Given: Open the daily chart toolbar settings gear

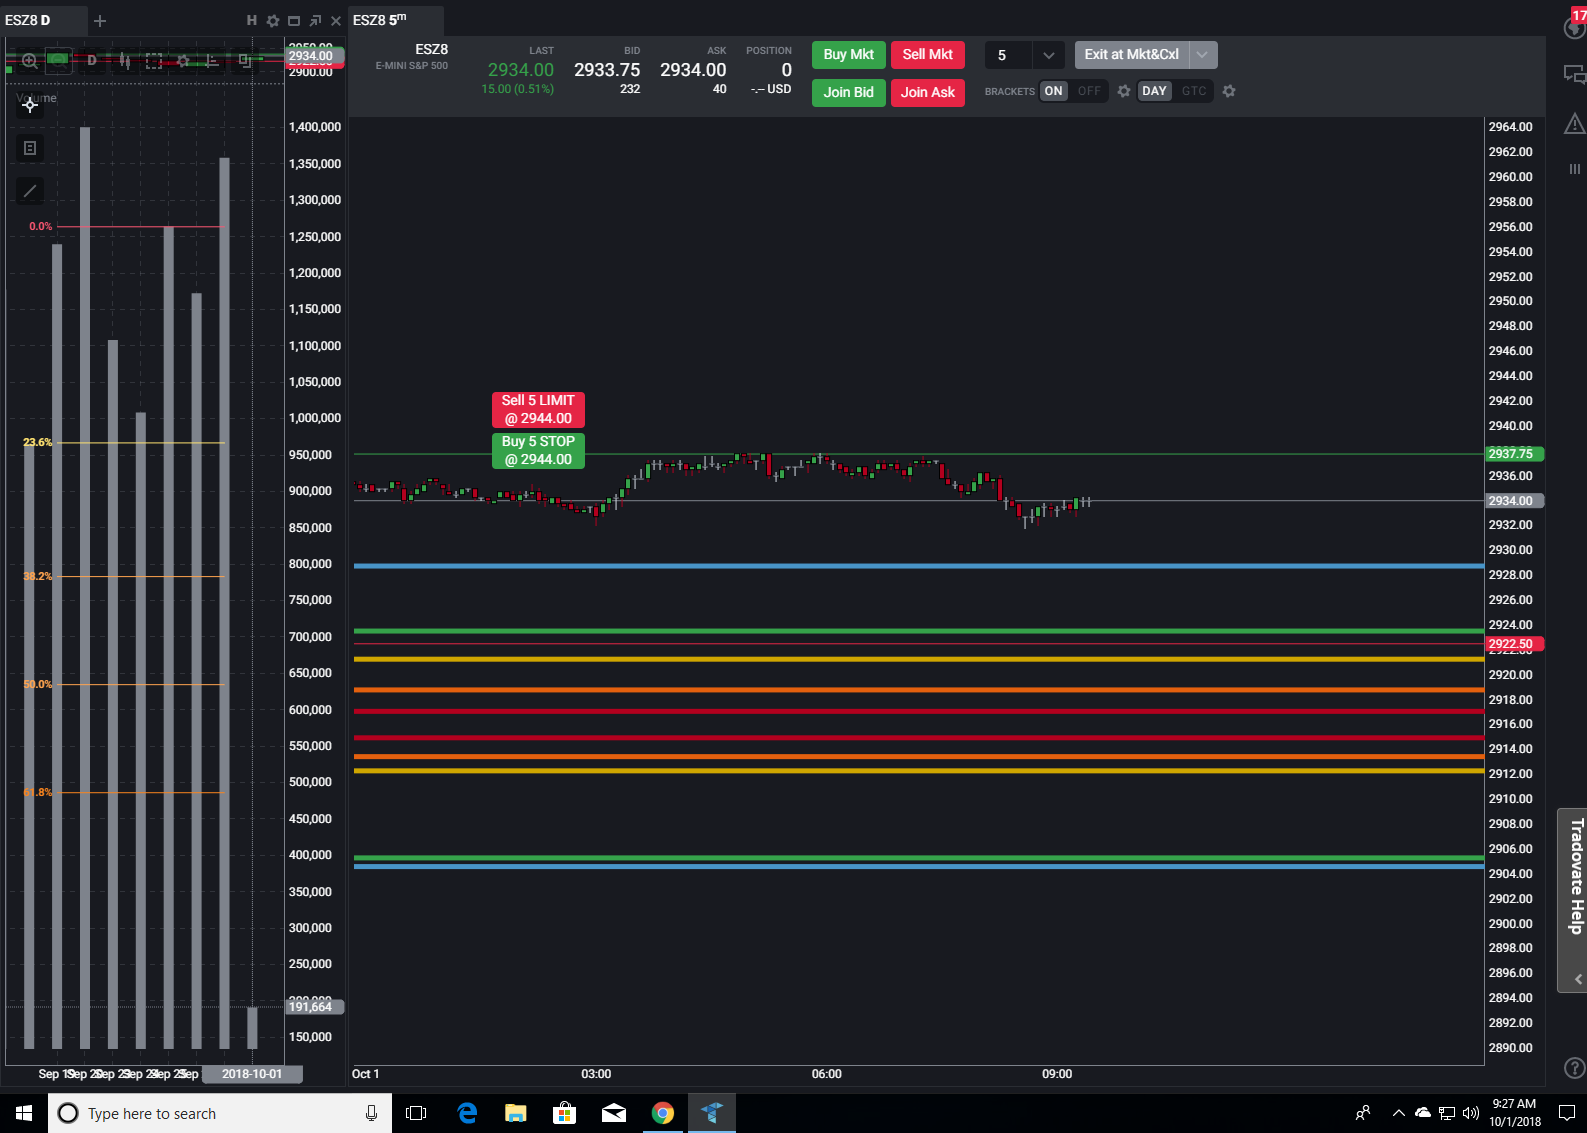Looking at the screenshot, I should (x=183, y=61).
